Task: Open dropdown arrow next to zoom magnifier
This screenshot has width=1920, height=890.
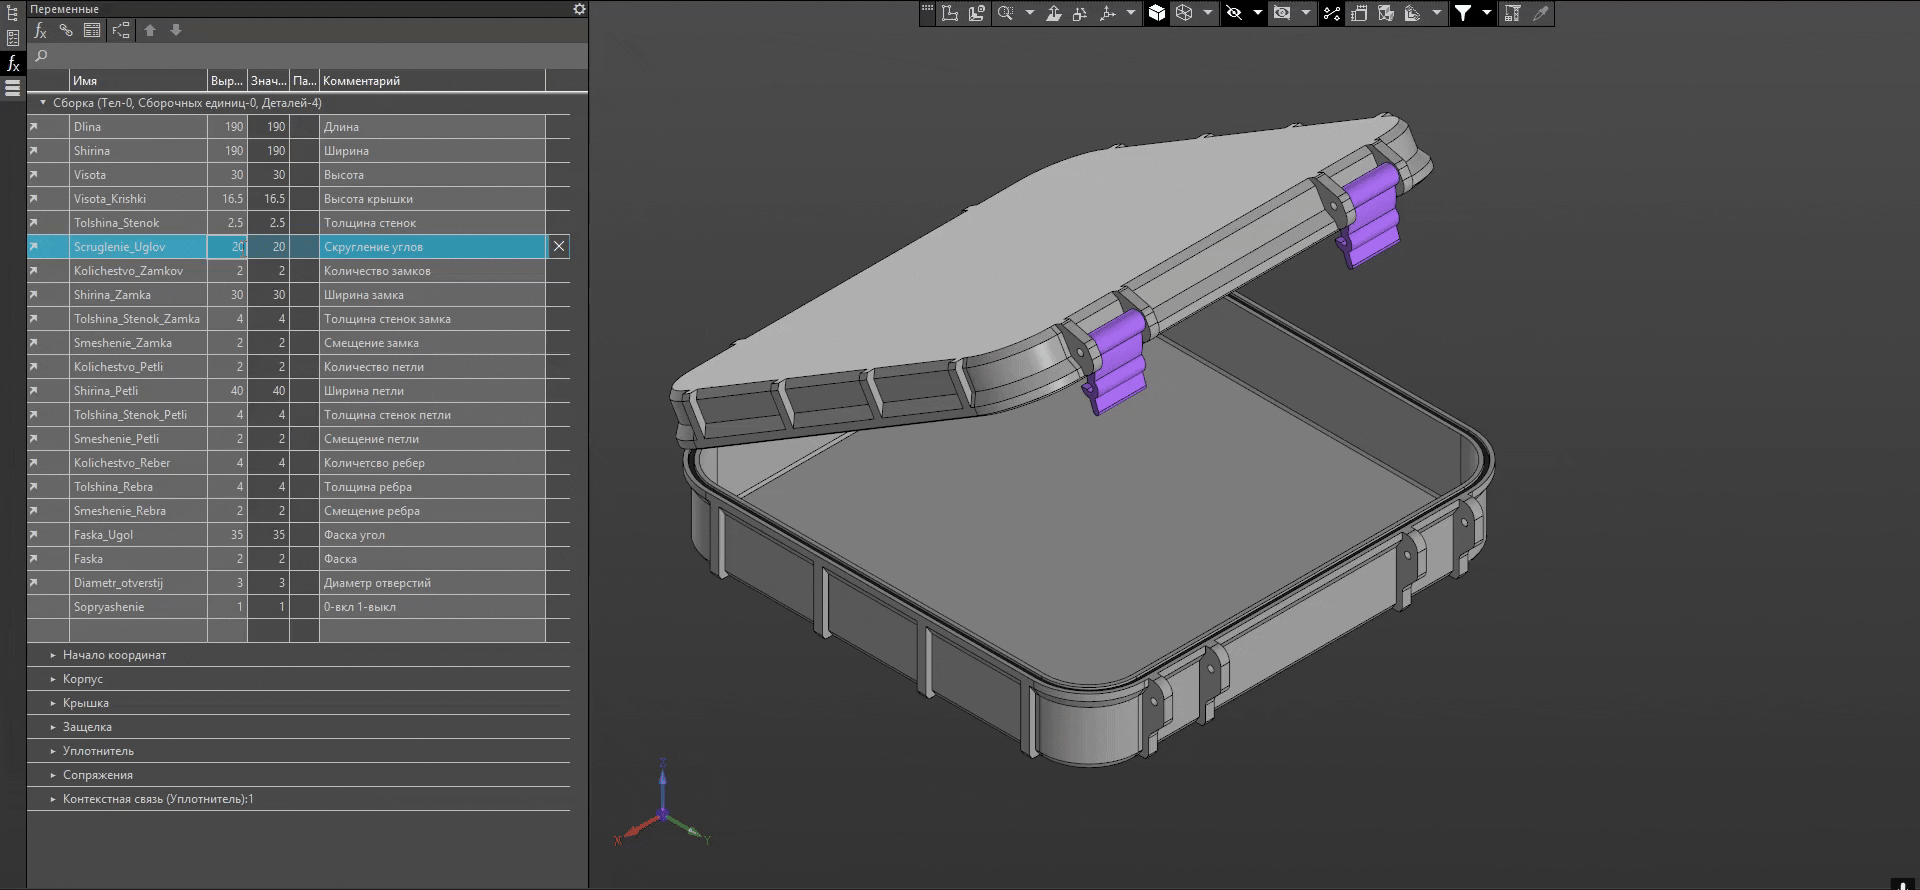Action: point(1030,13)
